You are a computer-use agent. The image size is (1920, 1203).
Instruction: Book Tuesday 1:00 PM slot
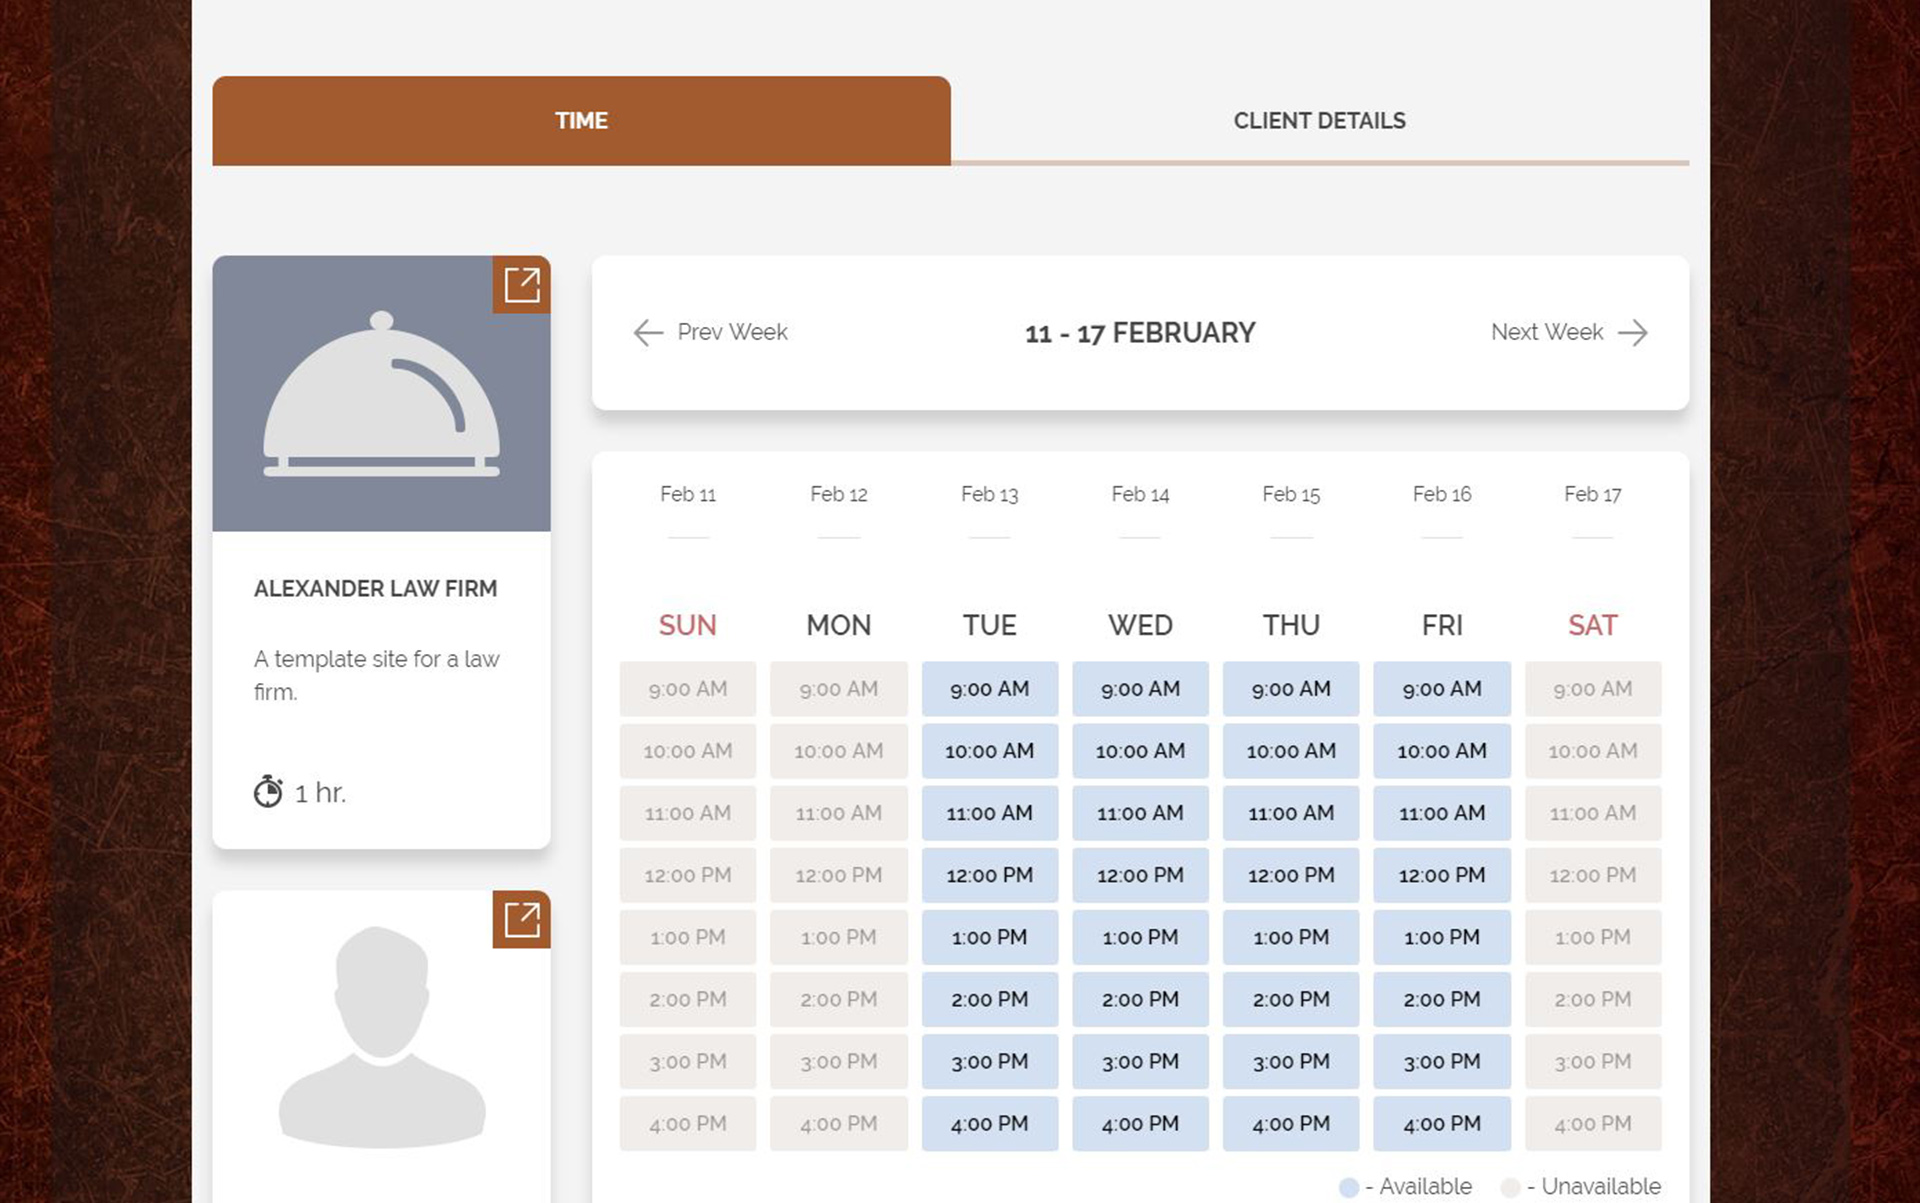pos(990,937)
